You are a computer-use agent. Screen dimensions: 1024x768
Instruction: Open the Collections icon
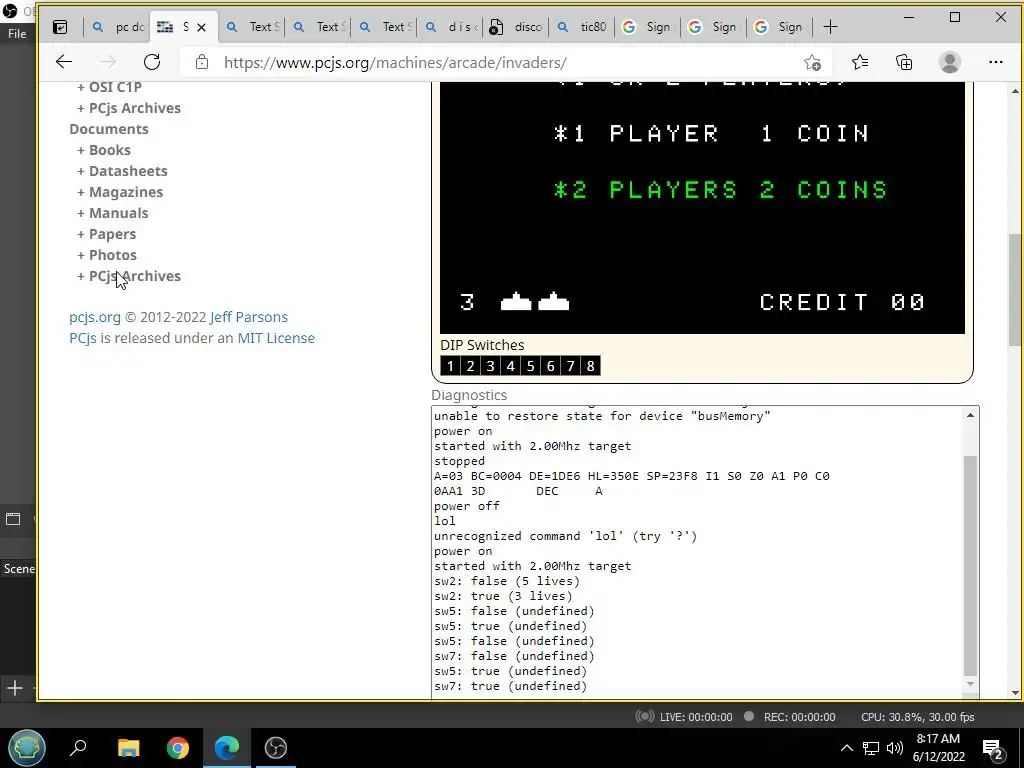click(904, 62)
